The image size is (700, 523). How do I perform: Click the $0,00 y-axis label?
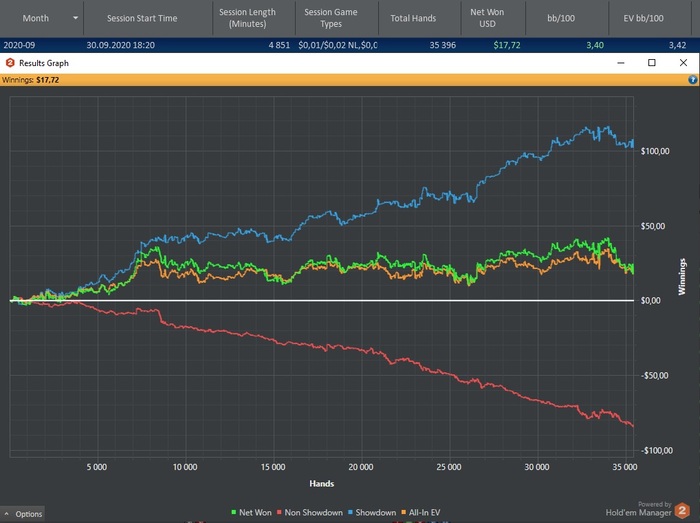pos(650,301)
